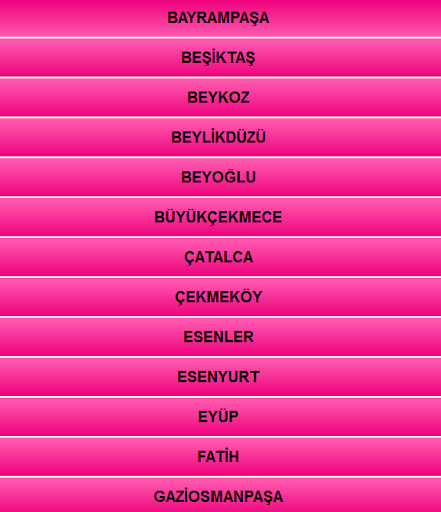Tap the EYÜP row
Screen dimensions: 441x512
[220, 417]
